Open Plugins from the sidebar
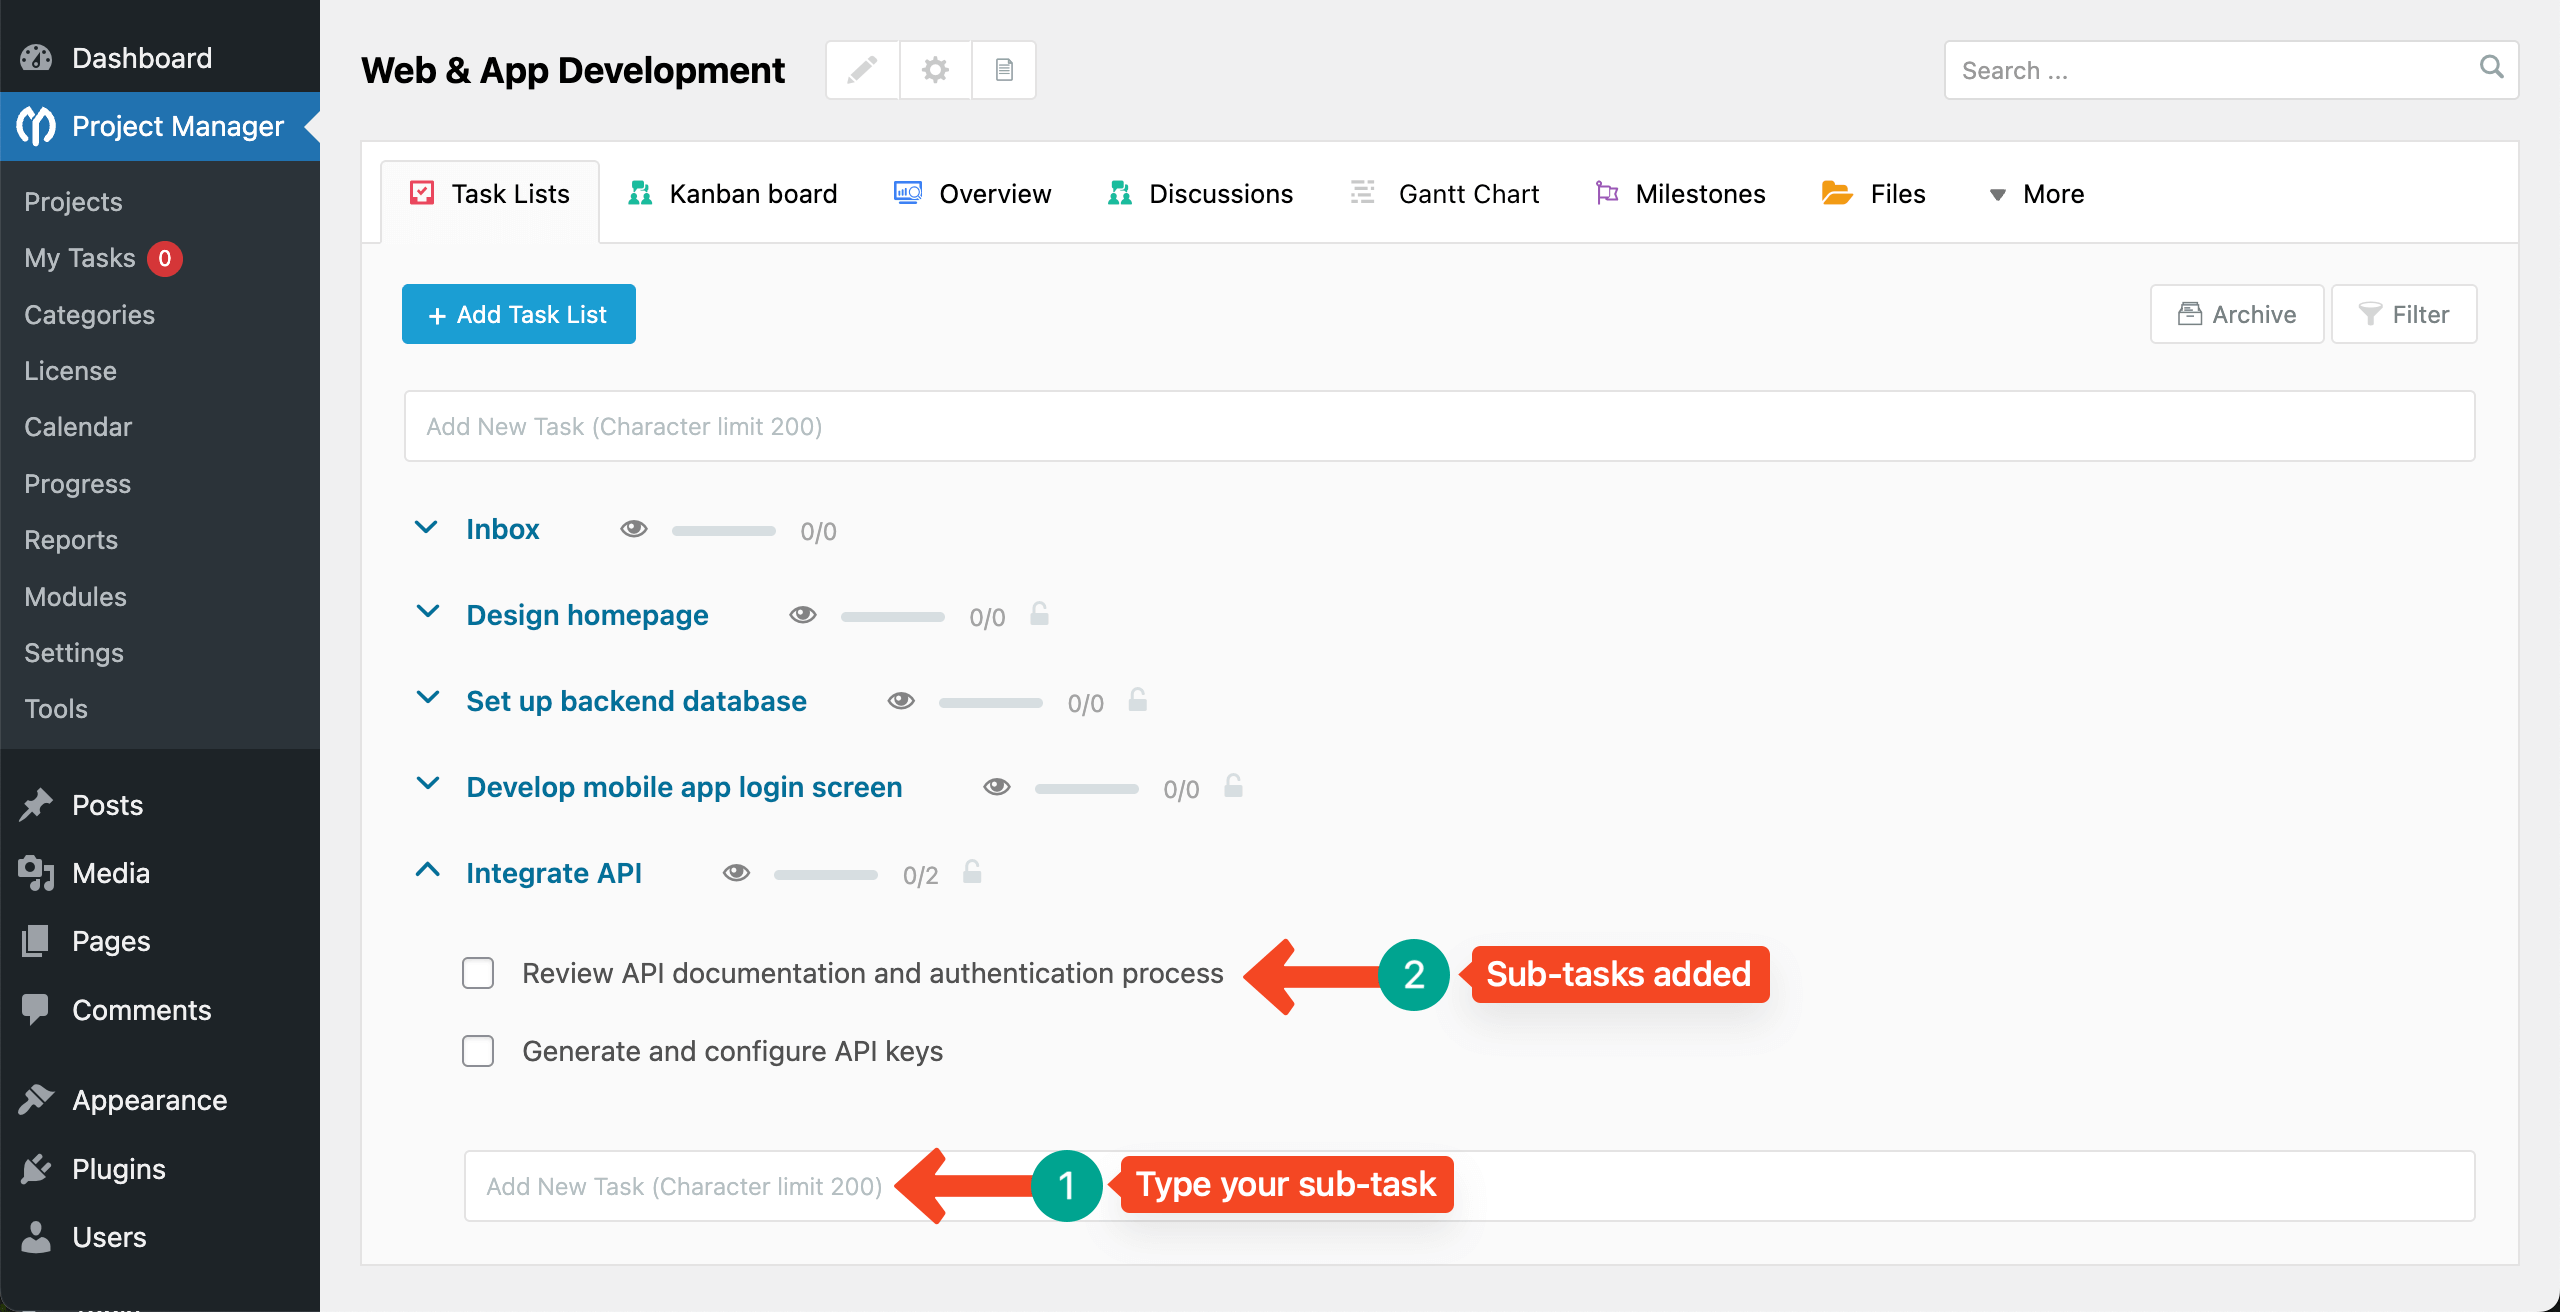Image resolution: width=2560 pixels, height=1312 pixels. click(x=118, y=1169)
